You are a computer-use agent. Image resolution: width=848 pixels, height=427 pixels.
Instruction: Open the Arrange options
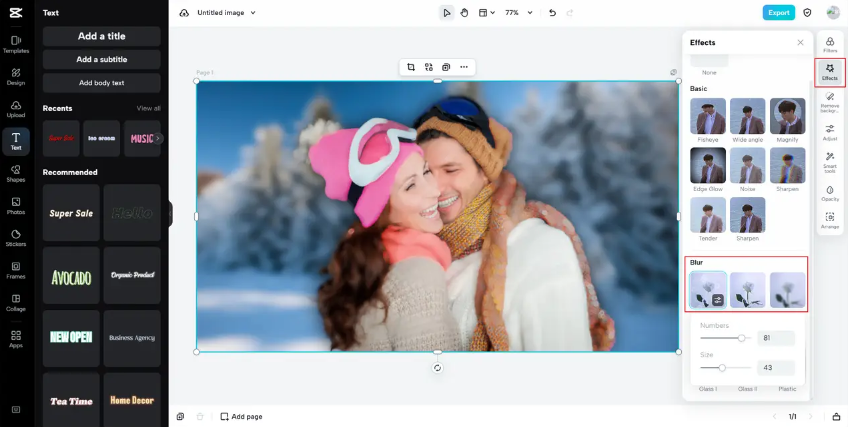830,221
